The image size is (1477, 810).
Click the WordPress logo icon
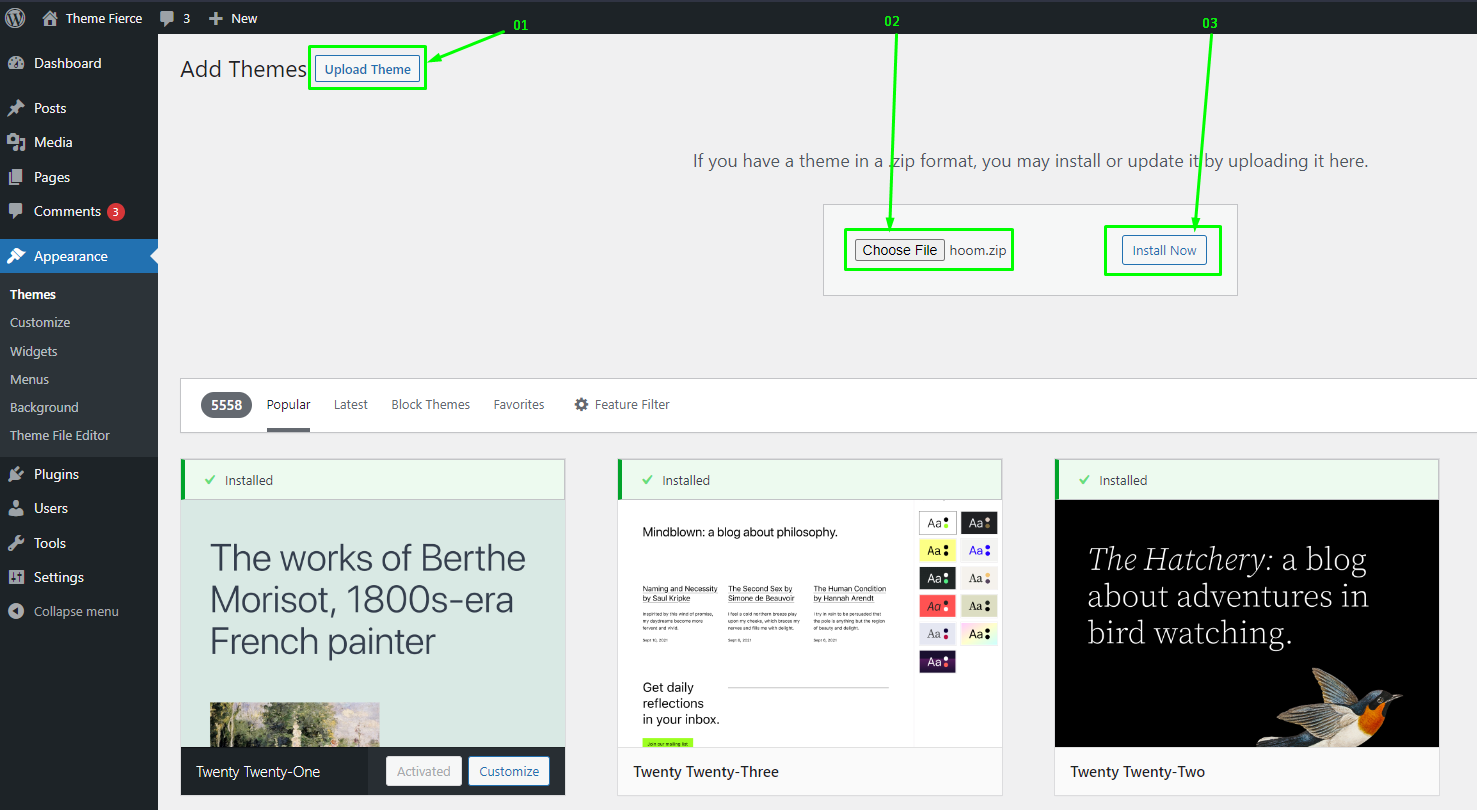tap(15, 17)
